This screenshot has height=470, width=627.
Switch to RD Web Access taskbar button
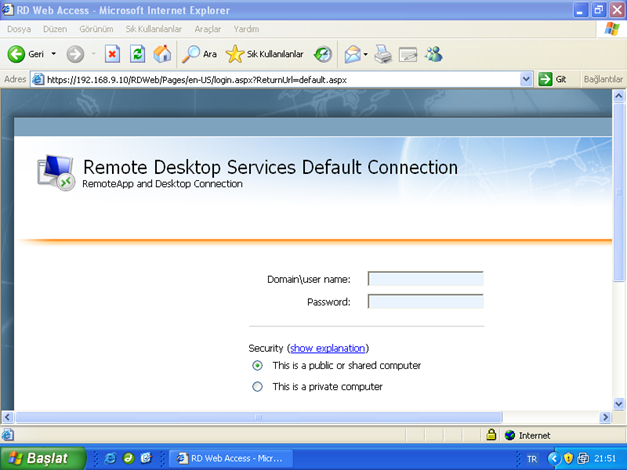point(231,458)
